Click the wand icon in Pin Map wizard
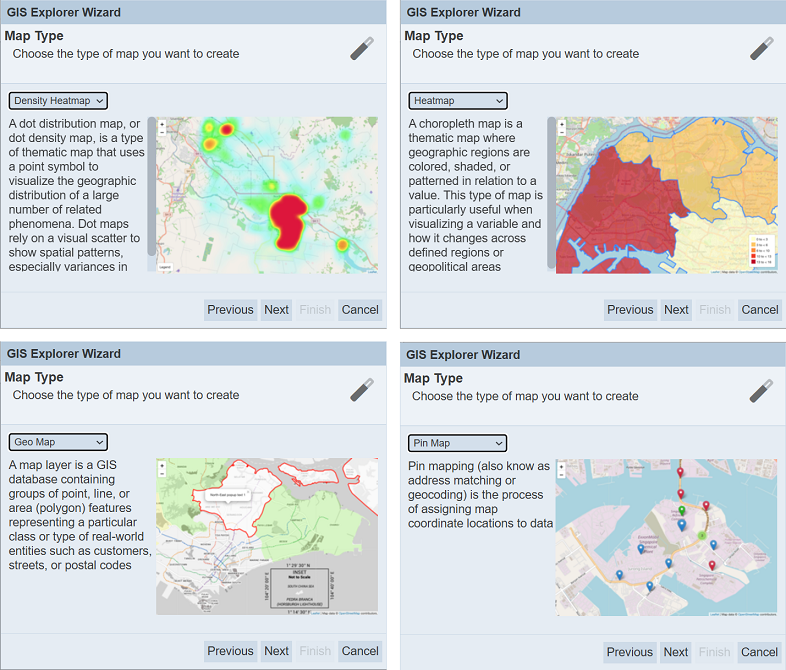 (762, 390)
